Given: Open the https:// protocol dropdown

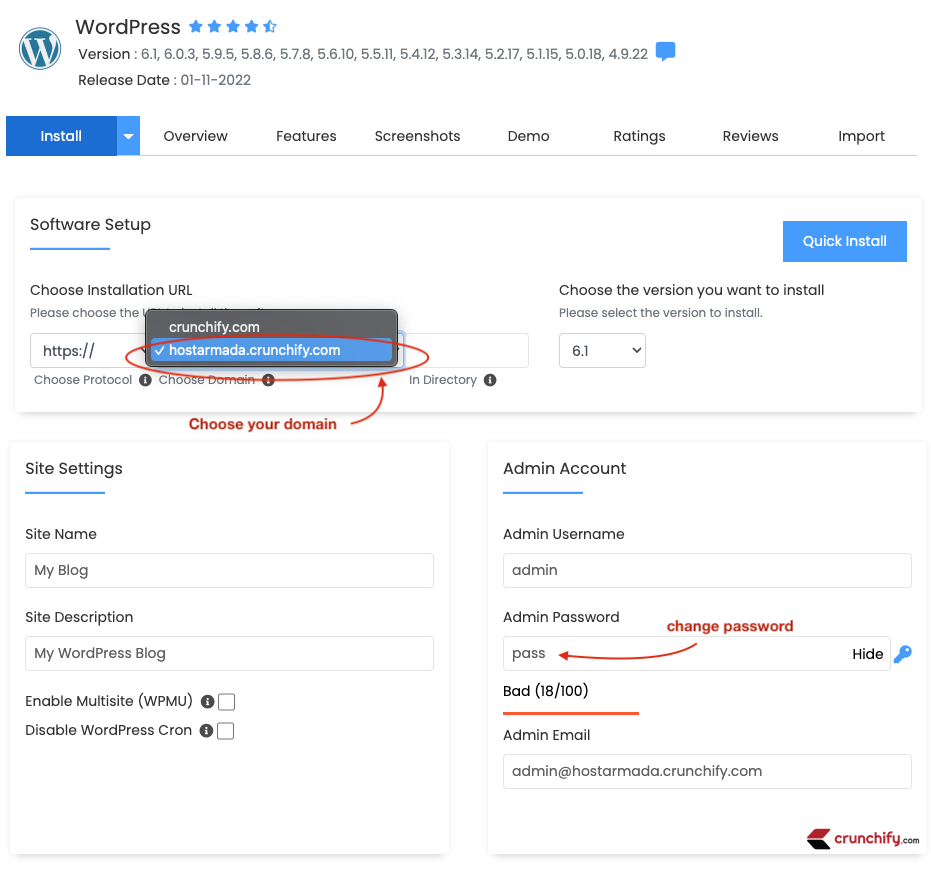Looking at the screenshot, I should (88, 351).
